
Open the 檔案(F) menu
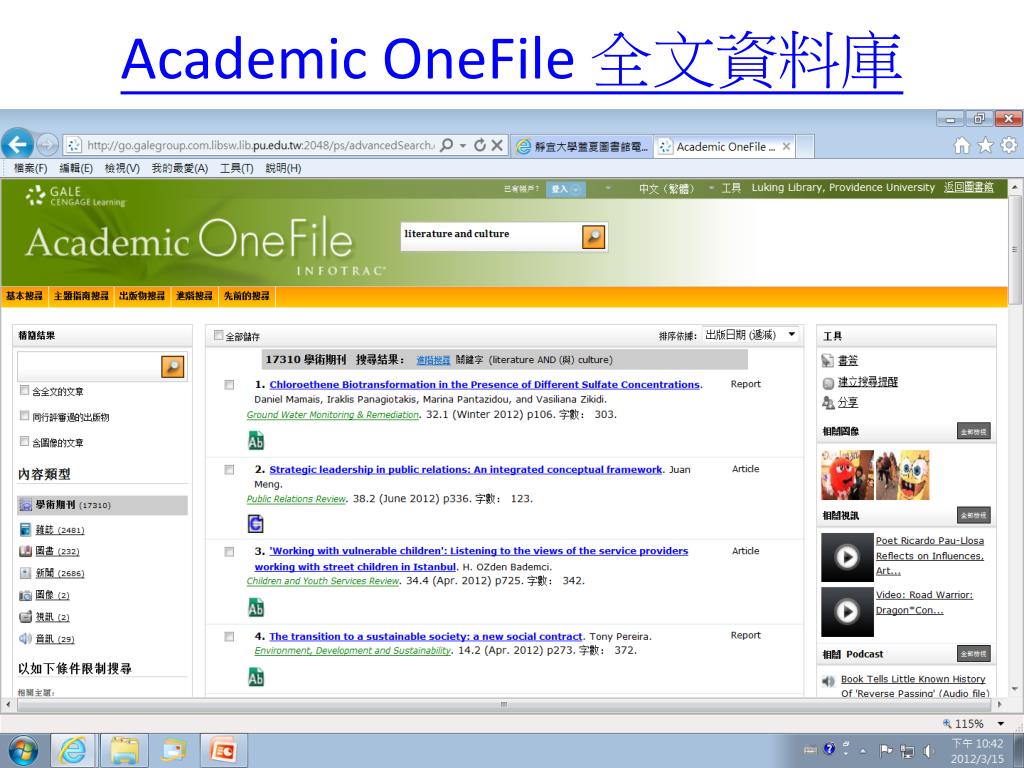[x=31, y=168]
